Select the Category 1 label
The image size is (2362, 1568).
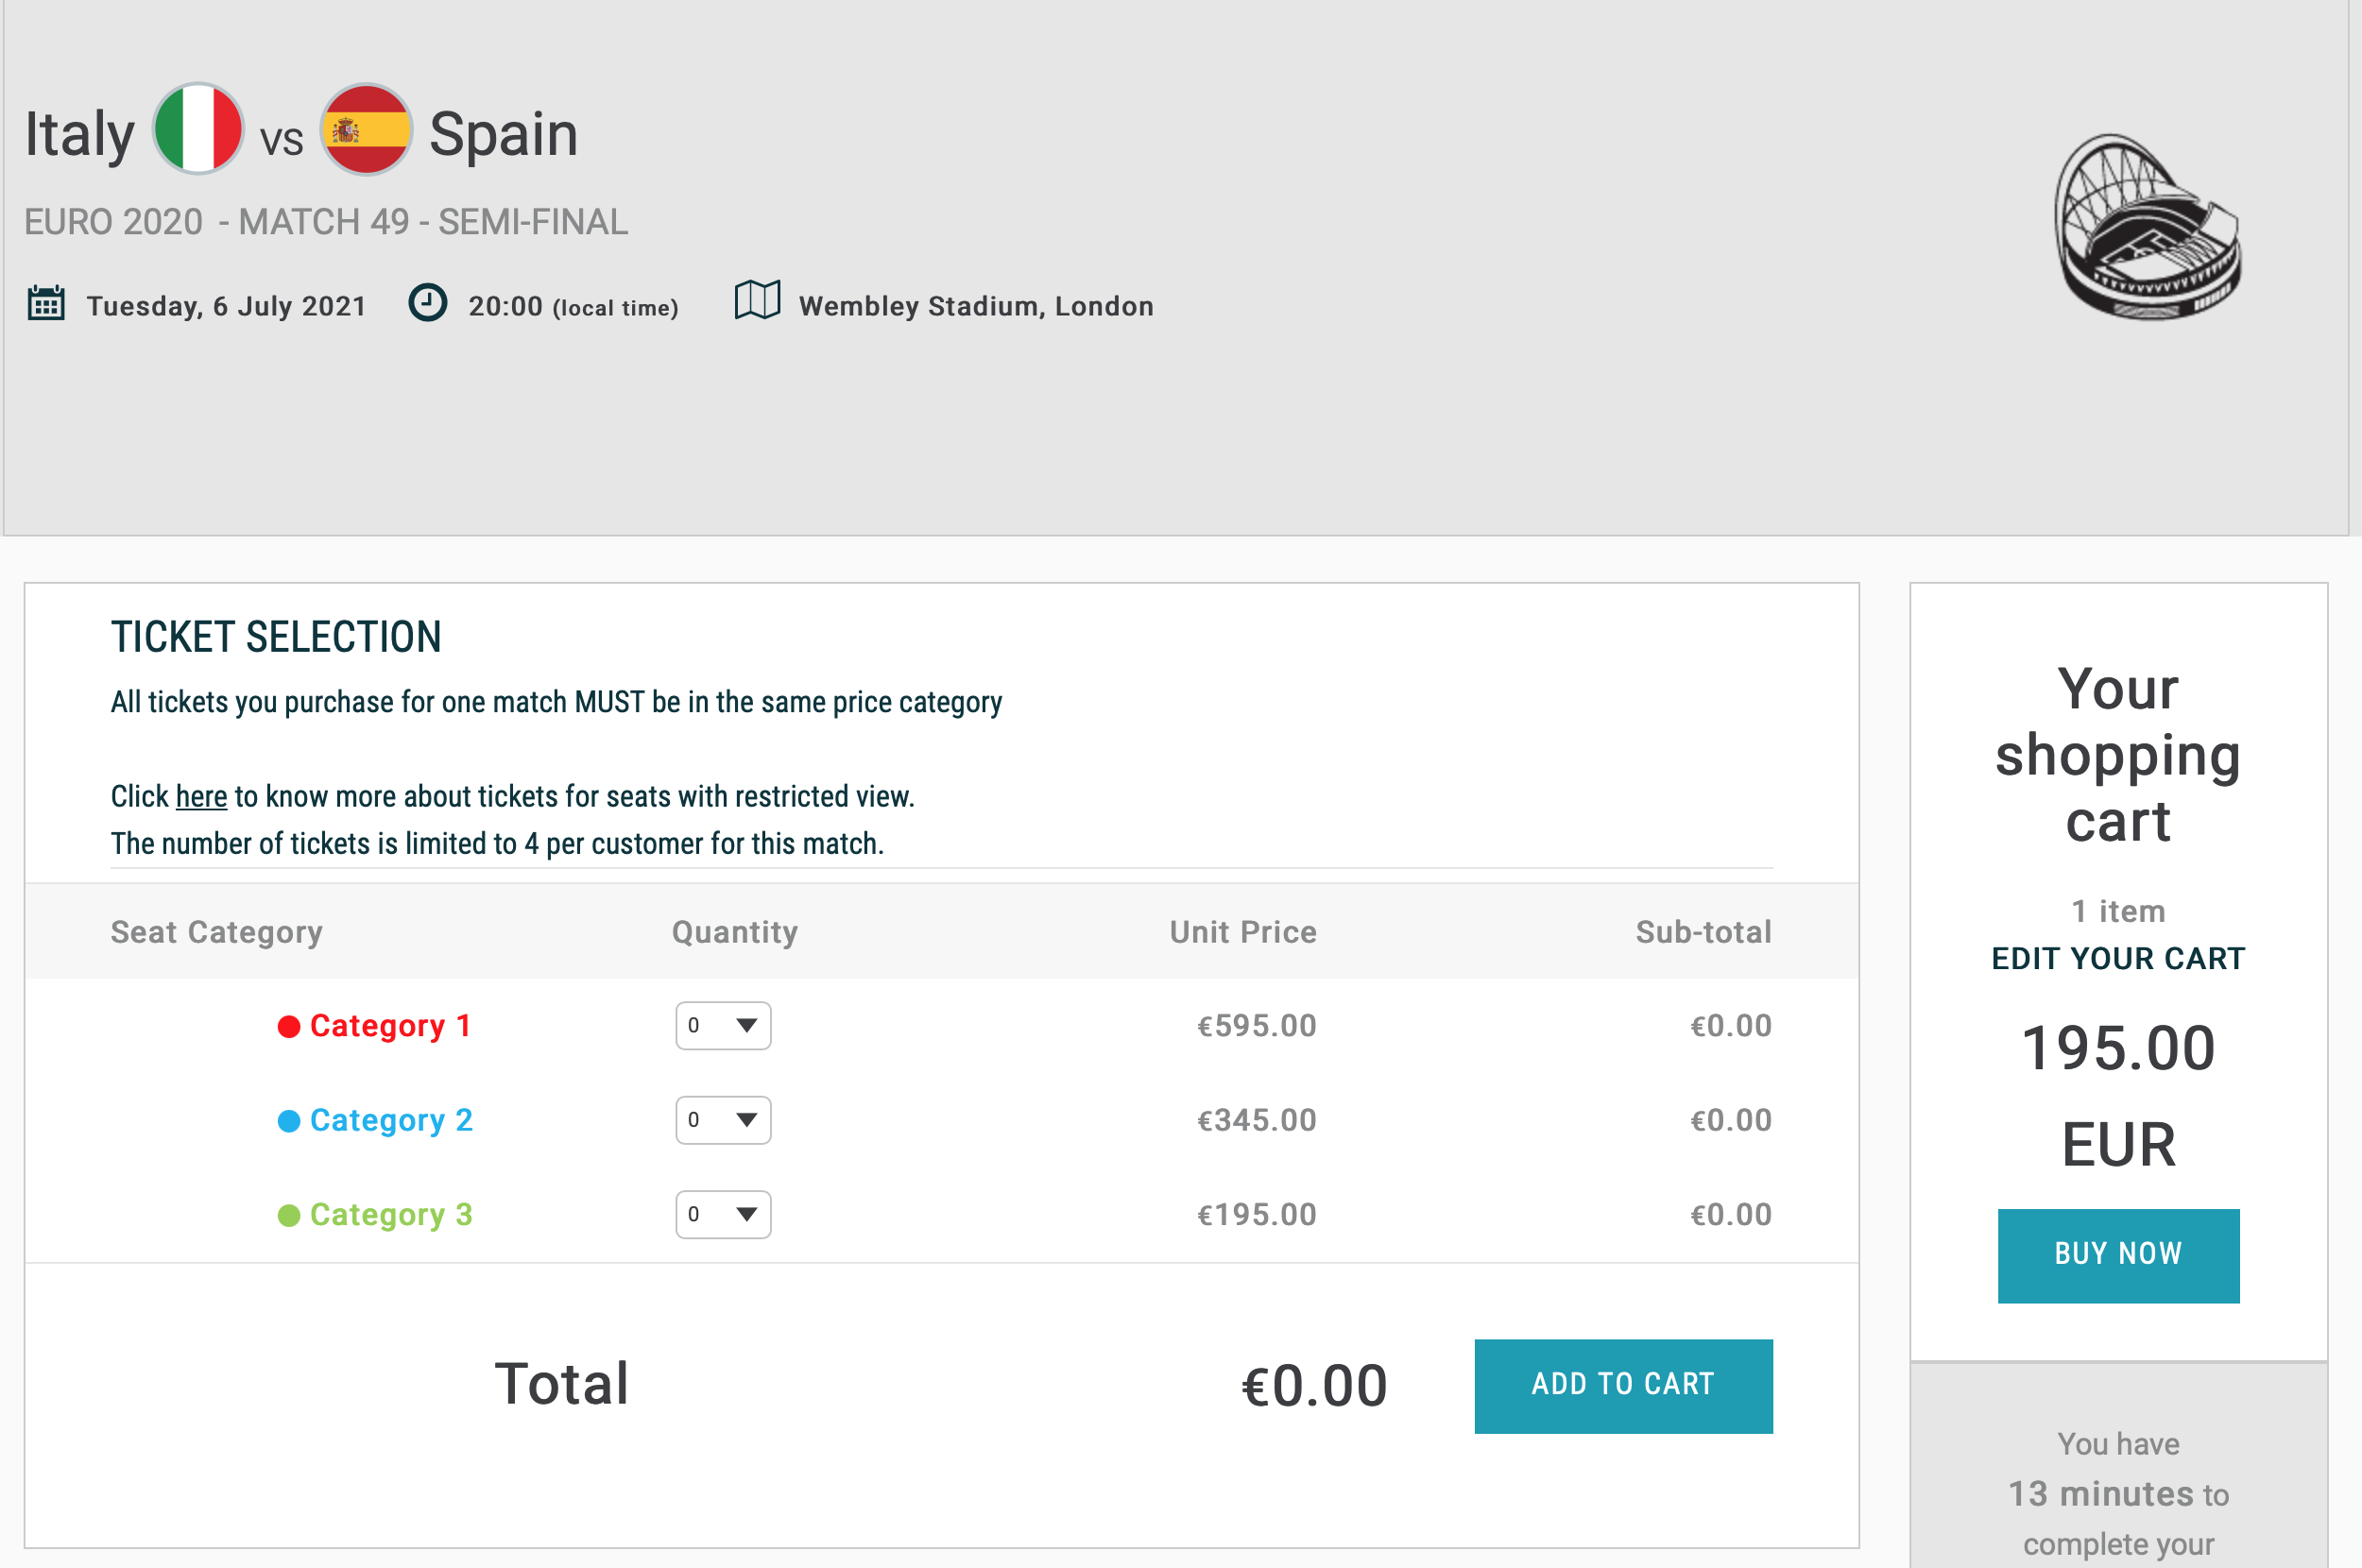click(x=390, y=1026)
